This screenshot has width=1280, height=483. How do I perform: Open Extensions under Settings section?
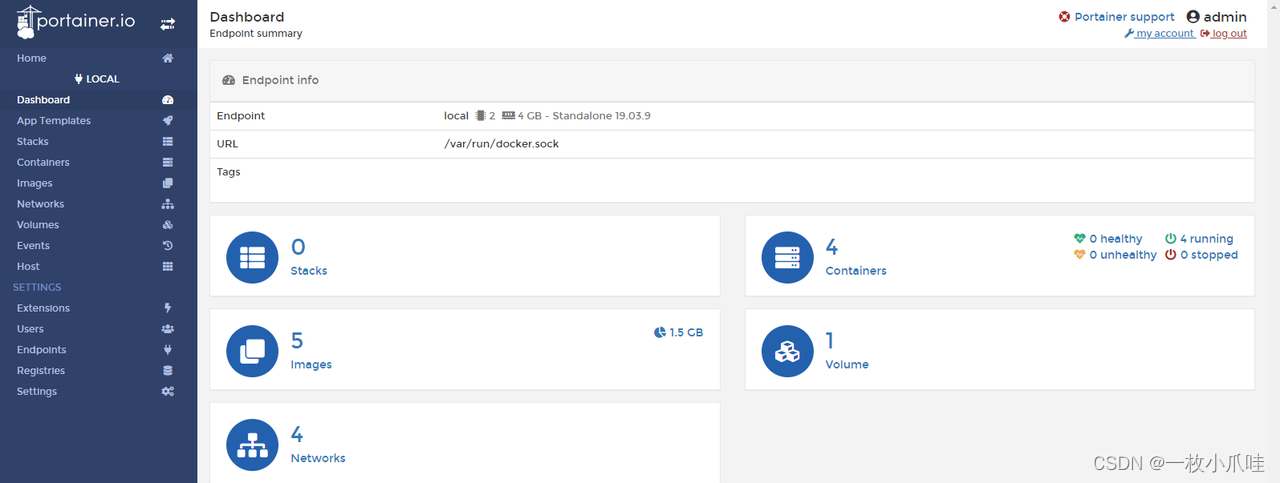tap(98, 308)
